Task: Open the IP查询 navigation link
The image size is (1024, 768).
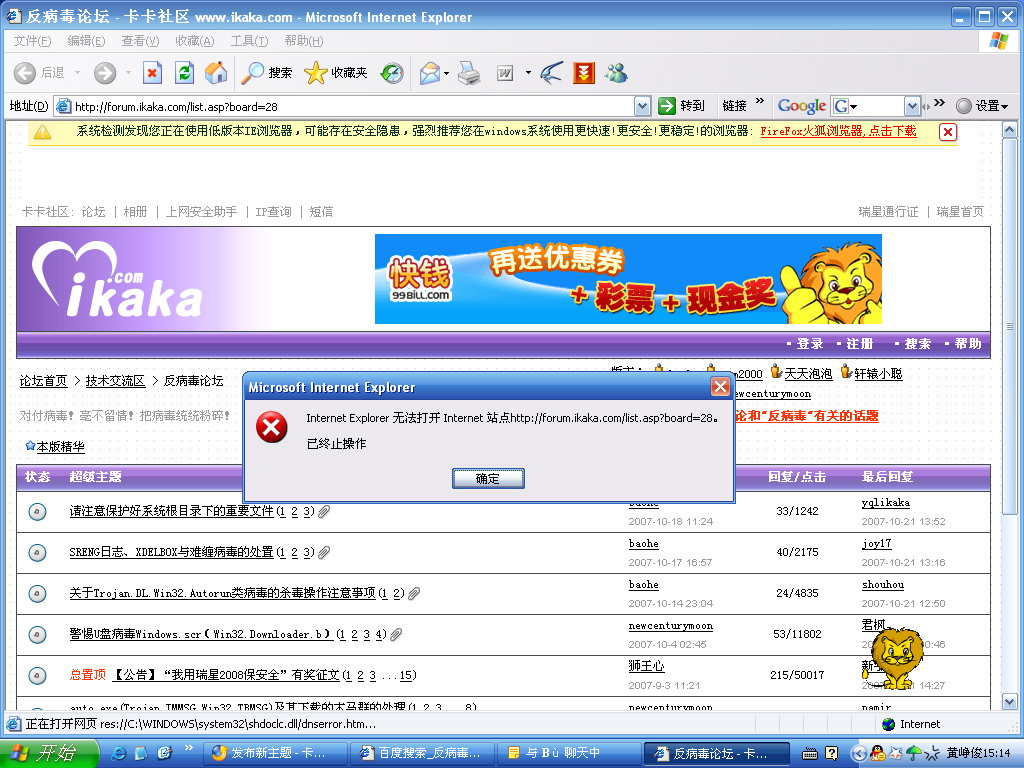Action: point(273,212)
